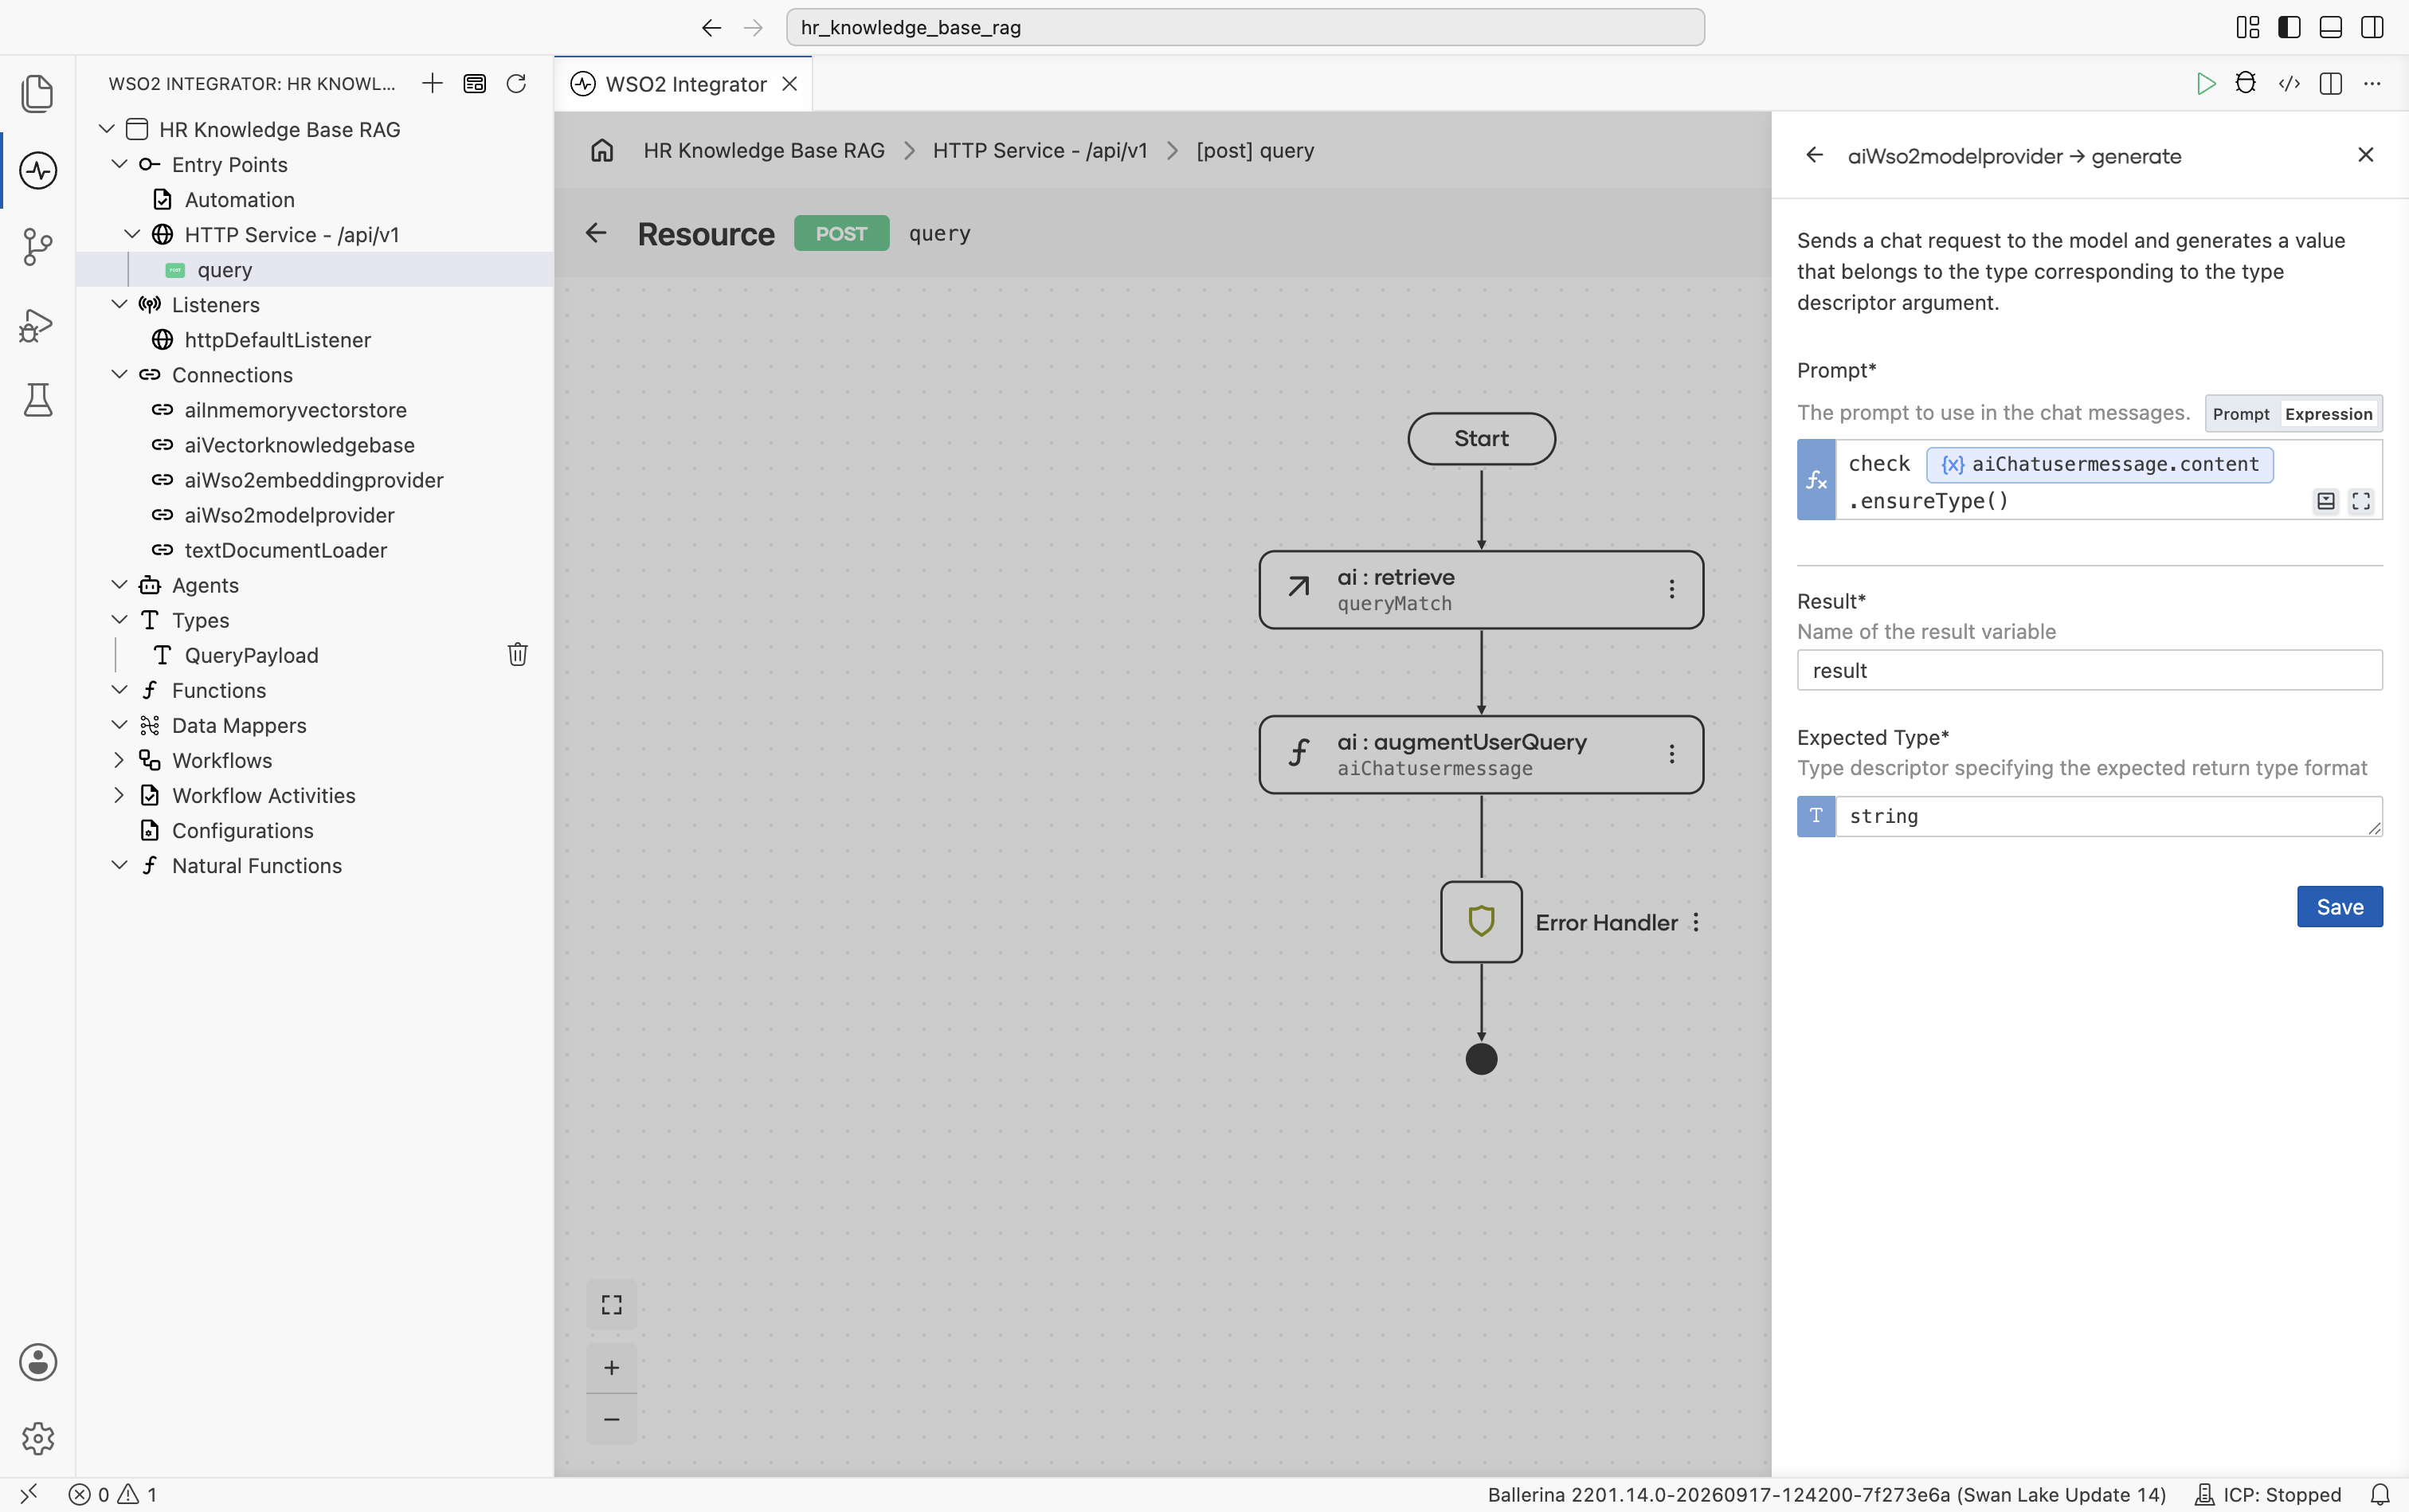Switch prompt editor to Expression mode
The image size is (2409, 1512).
pos(2328,414)
